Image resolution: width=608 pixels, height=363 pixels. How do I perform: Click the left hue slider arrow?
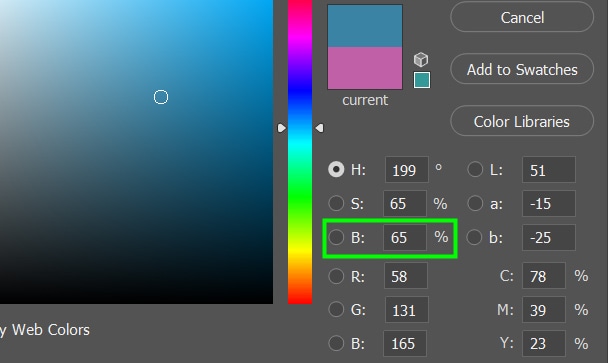pyautogui.click(x=282, y=128)
